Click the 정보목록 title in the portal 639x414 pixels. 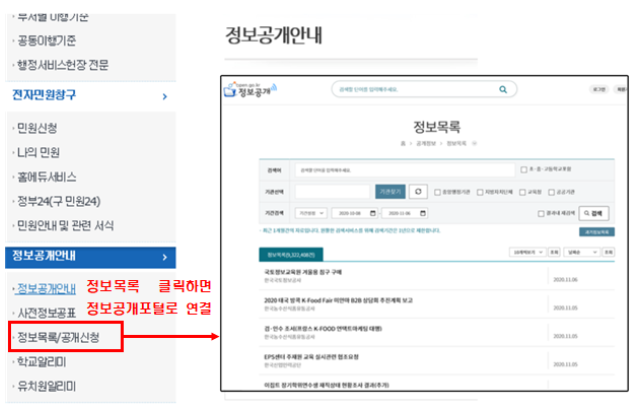(437, 127)
